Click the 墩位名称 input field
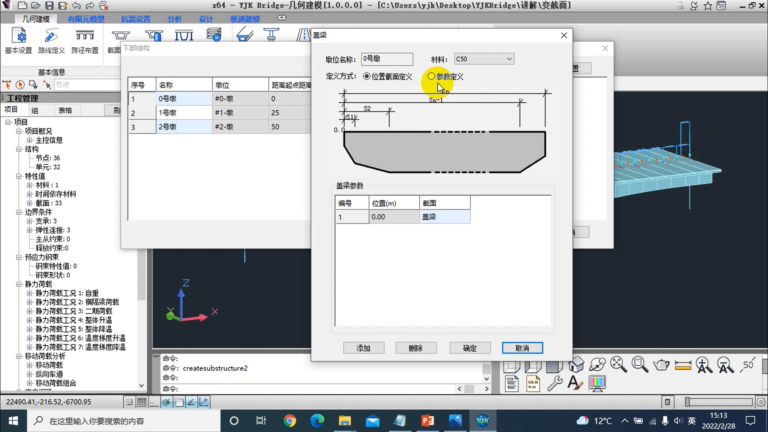The image size is (768, 432). click(x=387, y=59)
